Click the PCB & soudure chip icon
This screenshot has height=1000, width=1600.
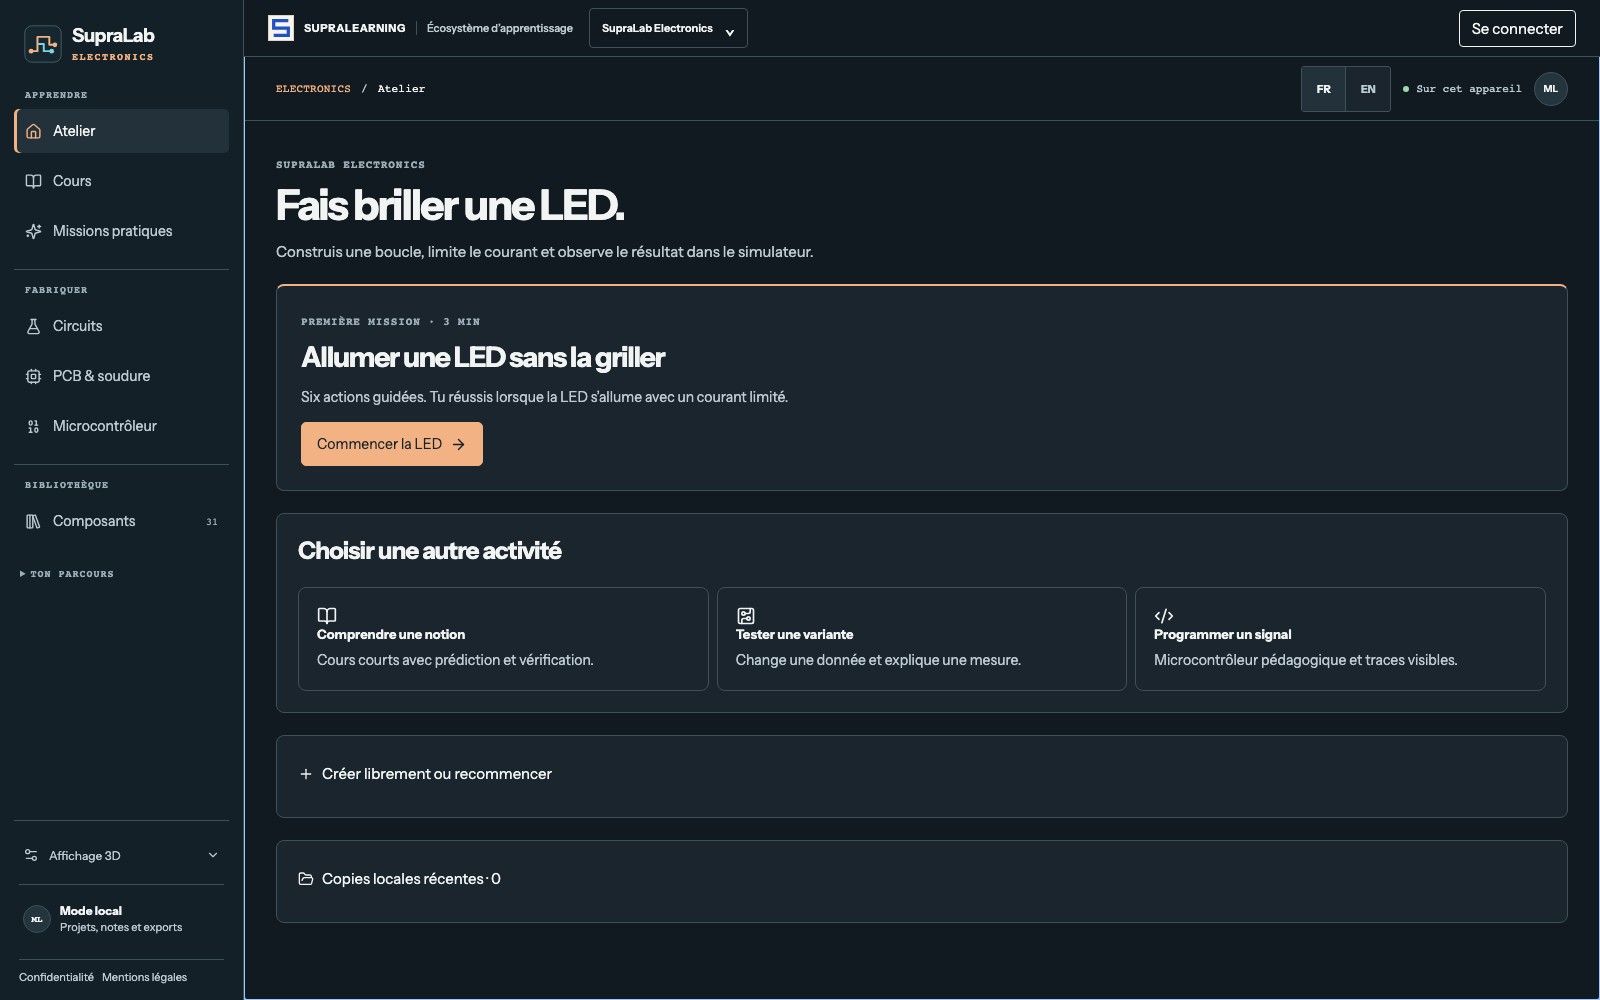pyautogui.click(x=33, y=376)
